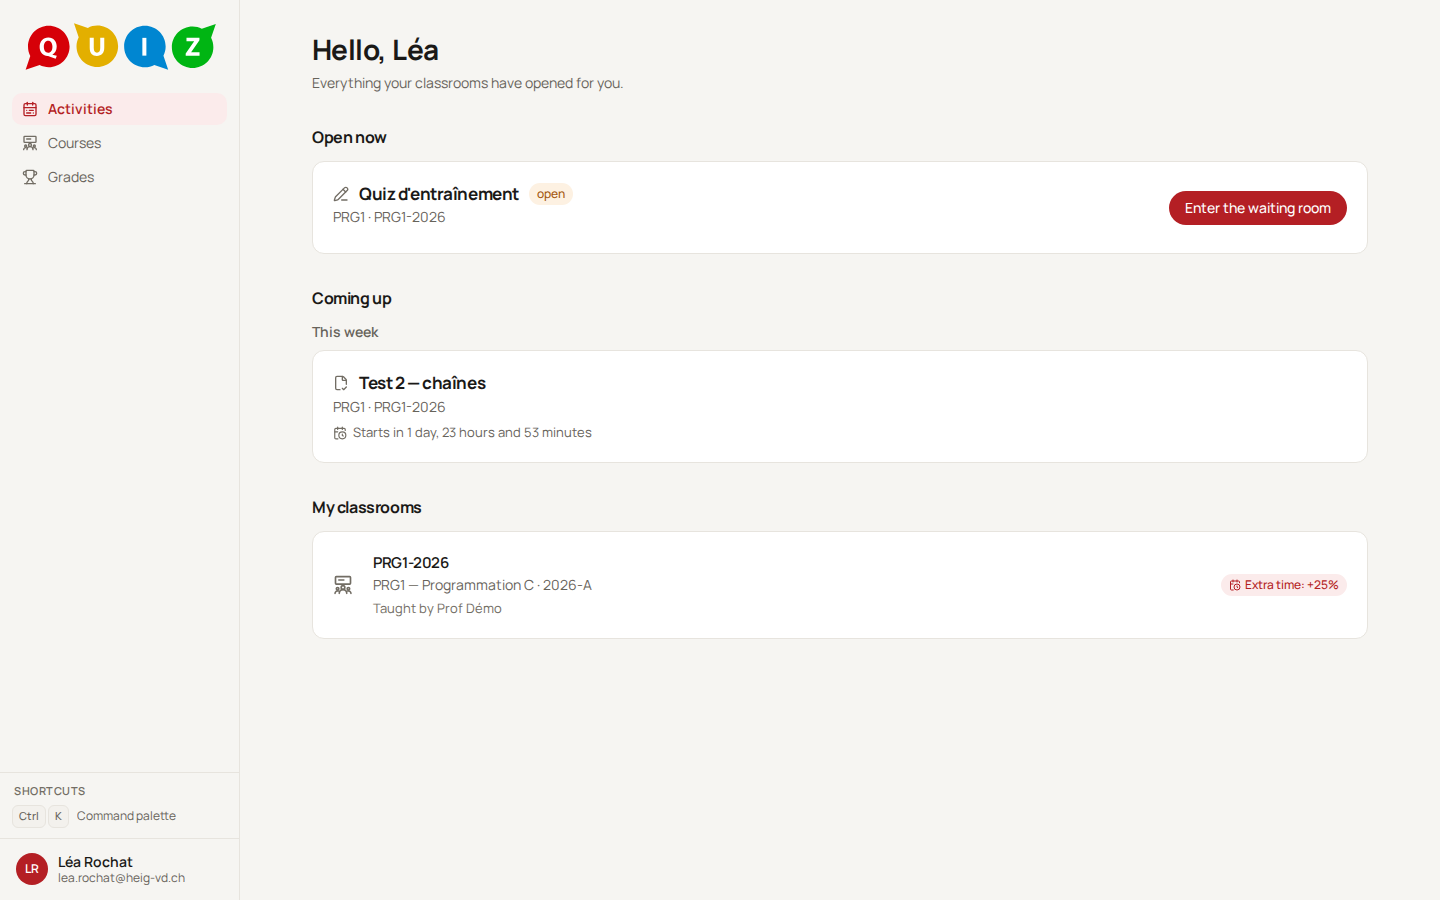Screen dimensions: 1440x900
Task: Click the document icon beside Test 2 — chaînes
Action: [341, 383]
